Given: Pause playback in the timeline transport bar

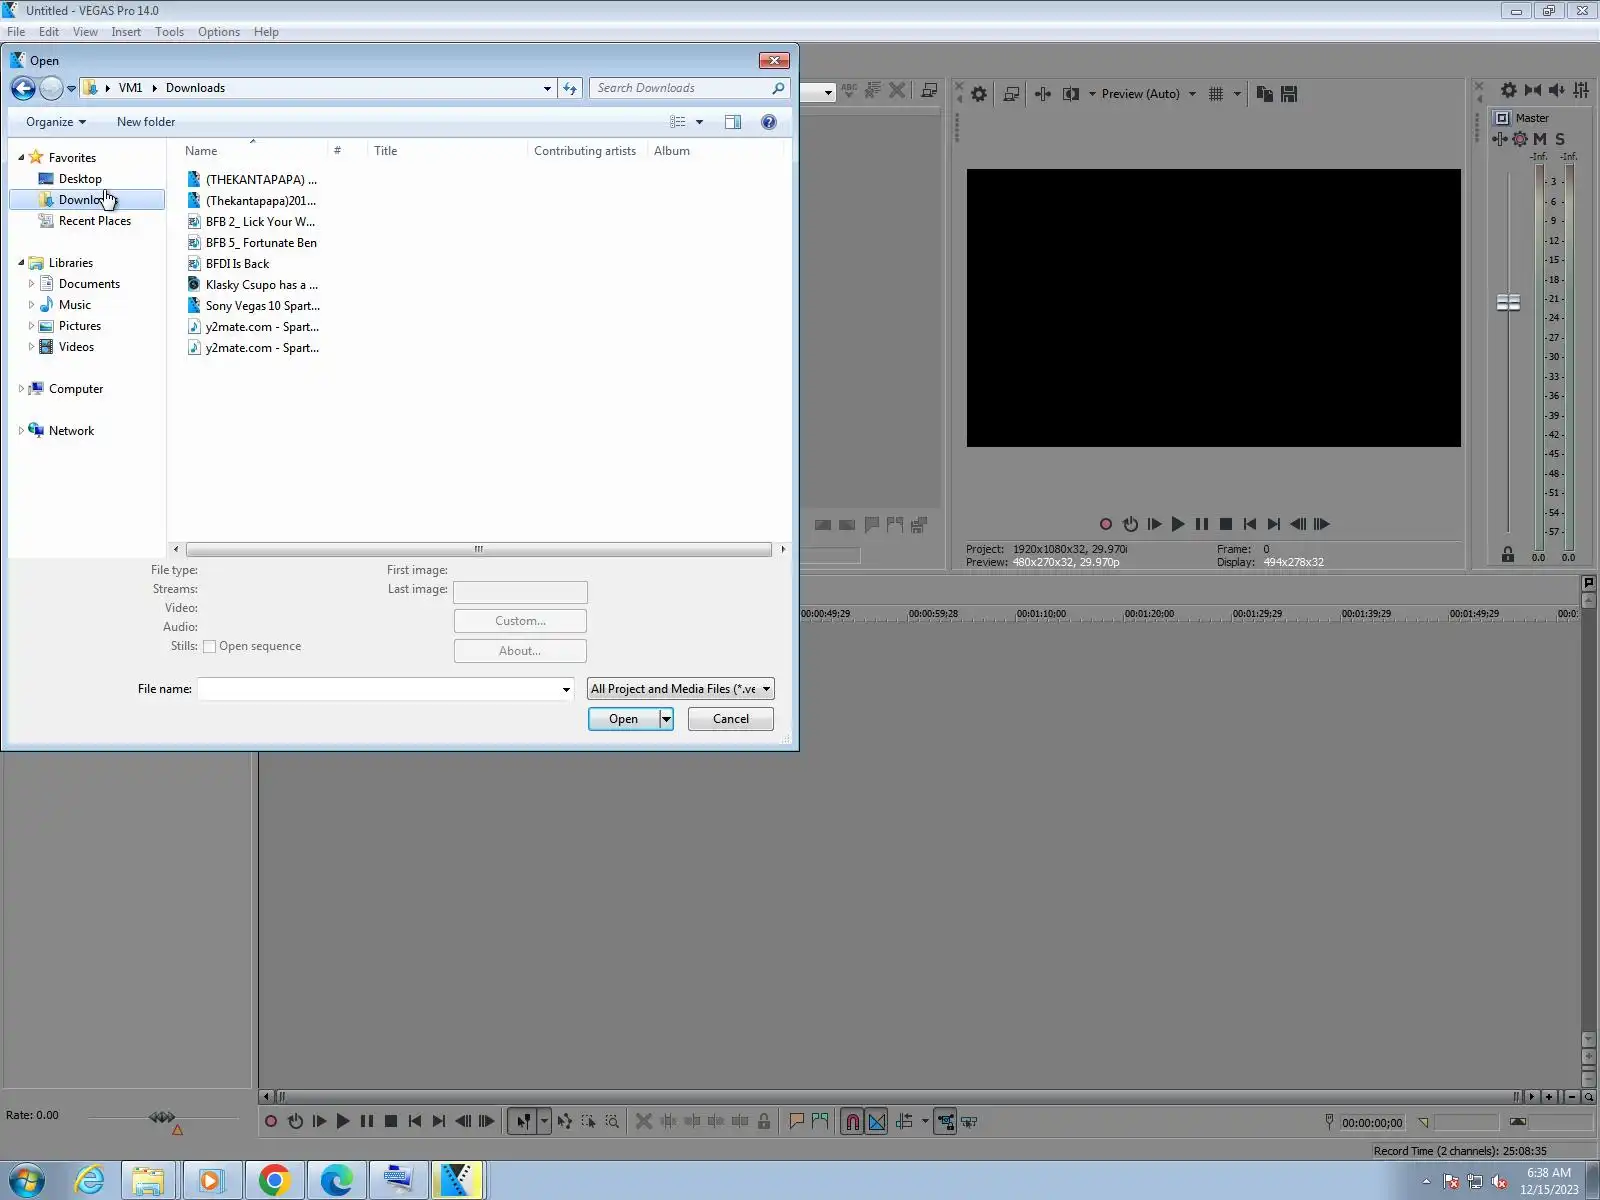Looking at the screenshot, I should point(367,1122).
